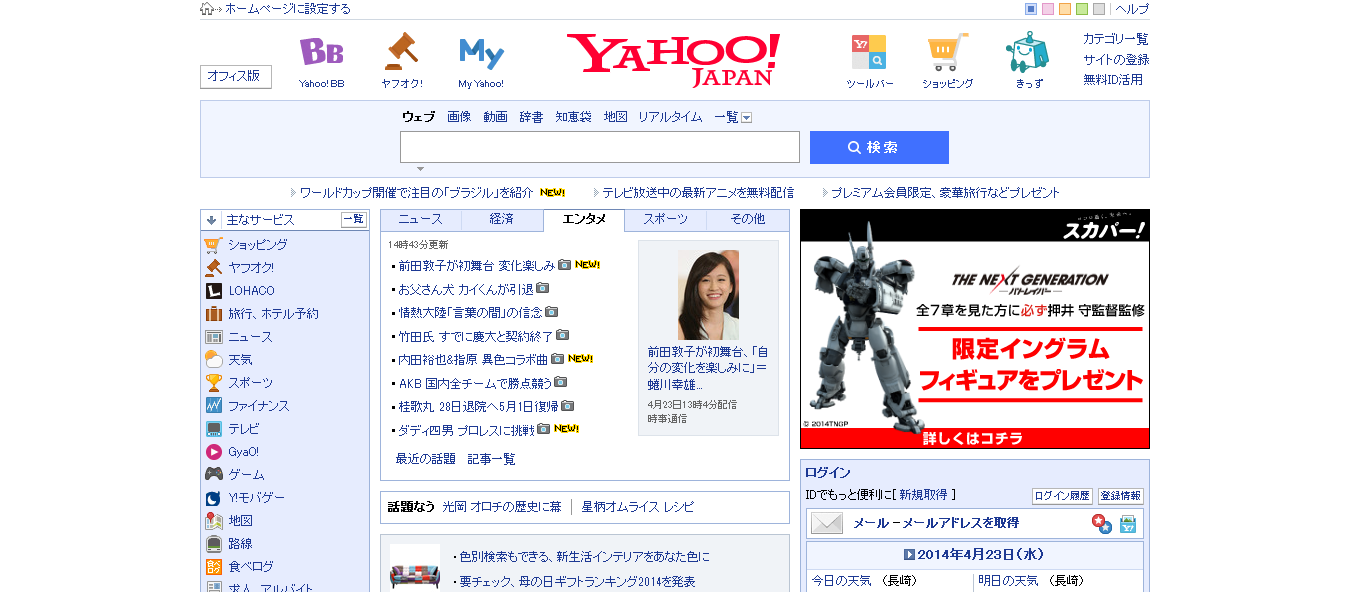Viewport: 1349px width, 592px height.
Task: Select the 経済 tab
Action: tap(502, 219)
